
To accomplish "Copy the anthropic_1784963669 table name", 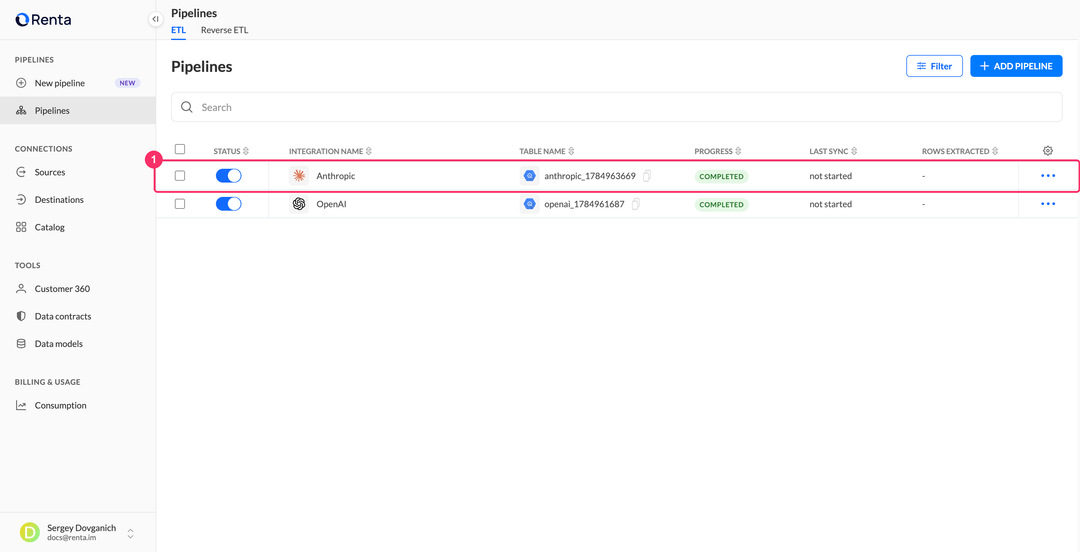I will point(647,176).
